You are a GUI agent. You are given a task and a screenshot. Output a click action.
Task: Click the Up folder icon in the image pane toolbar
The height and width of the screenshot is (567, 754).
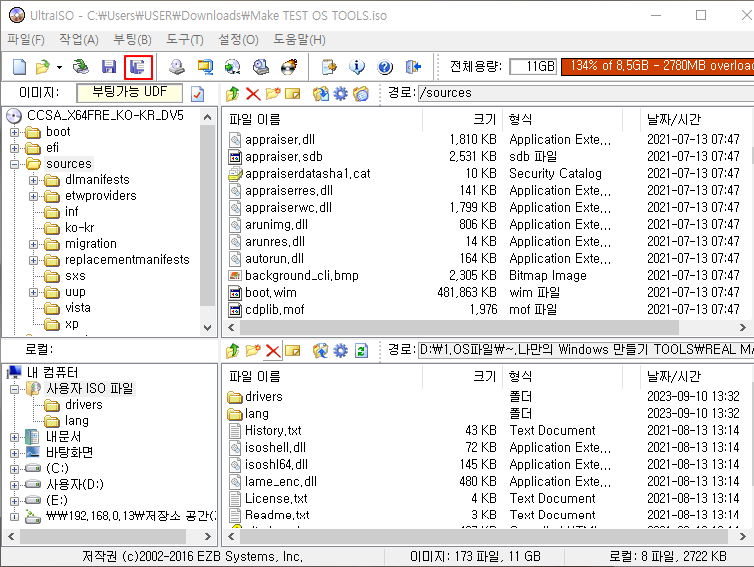coord(233,93)
